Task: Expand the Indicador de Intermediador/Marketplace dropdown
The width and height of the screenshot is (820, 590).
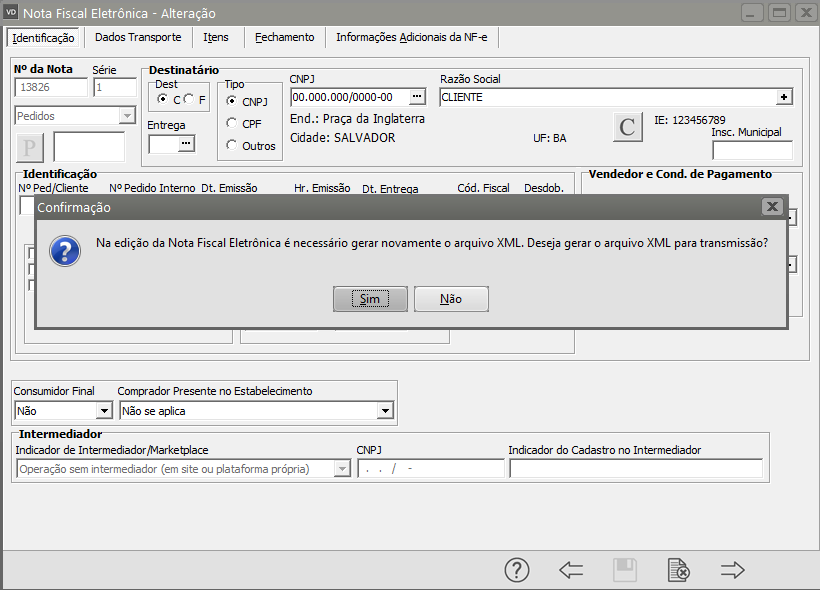Action: pos(342,469)
